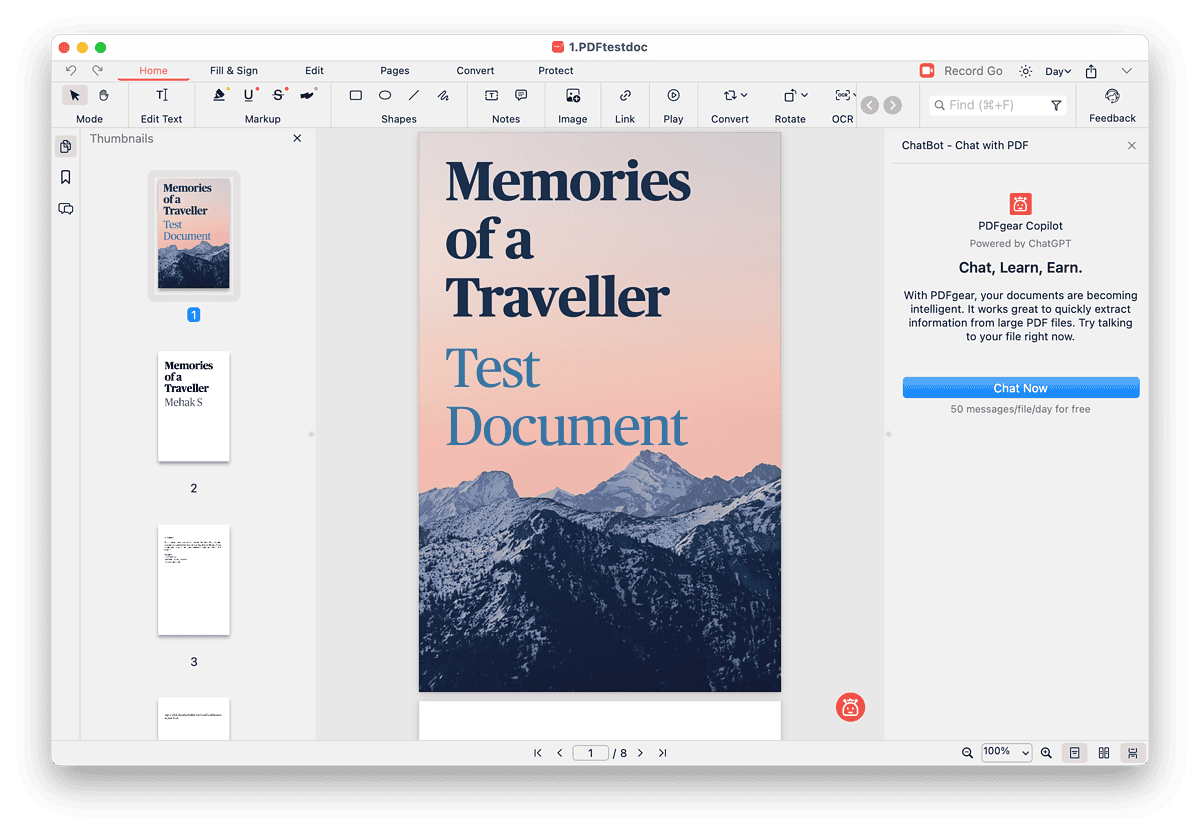Open the zoom percentage dropdown

pyautogui.click(x=1006, y=752)
